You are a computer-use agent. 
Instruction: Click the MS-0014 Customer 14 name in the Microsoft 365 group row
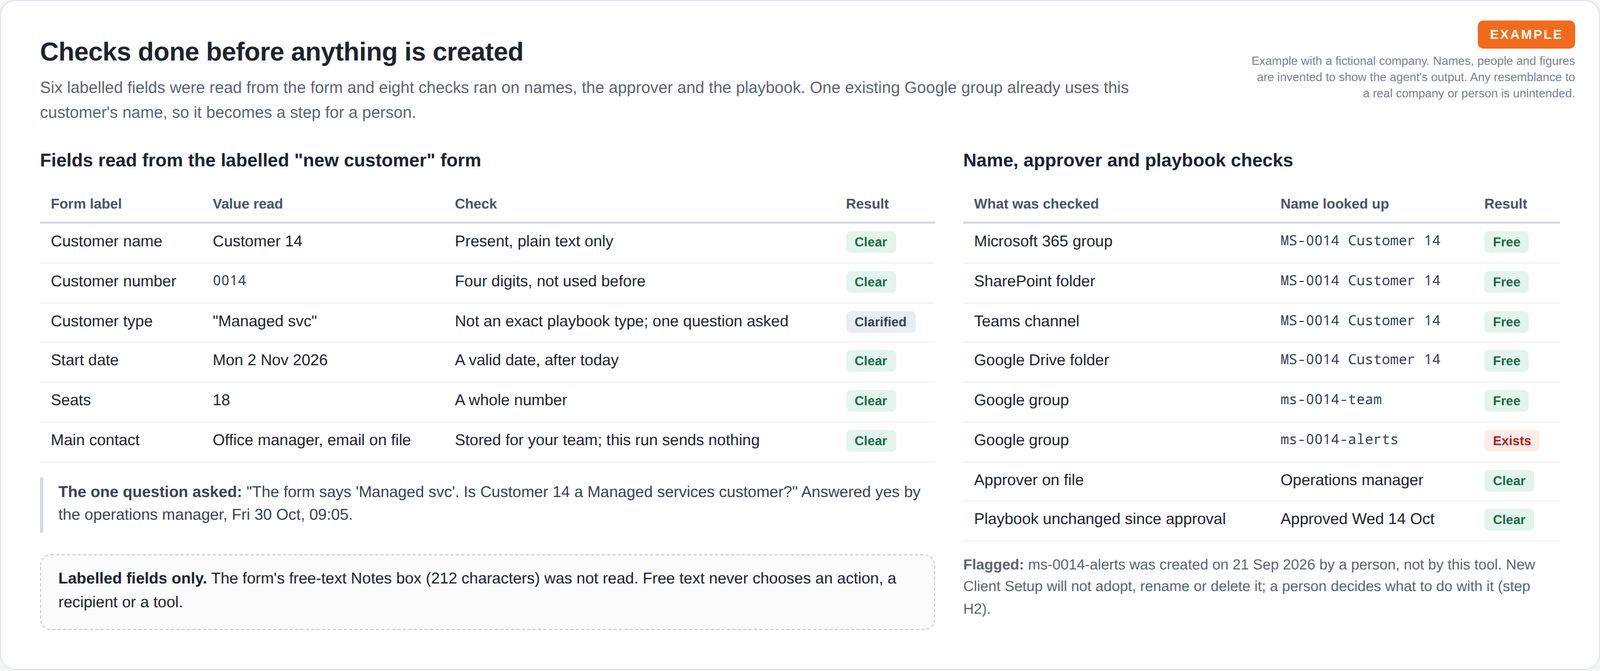[x=1360, y=241]
